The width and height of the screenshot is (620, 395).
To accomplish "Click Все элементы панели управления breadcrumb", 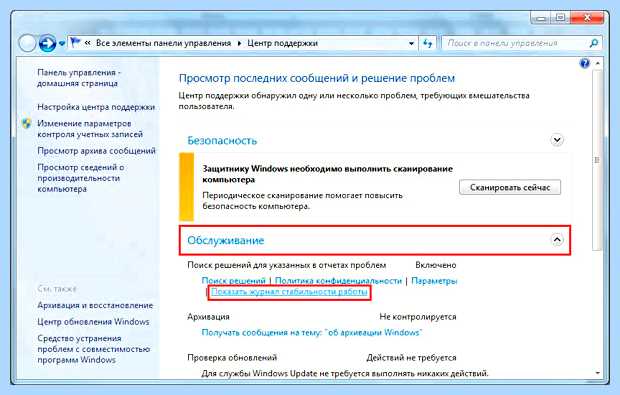I will (163, 43).
